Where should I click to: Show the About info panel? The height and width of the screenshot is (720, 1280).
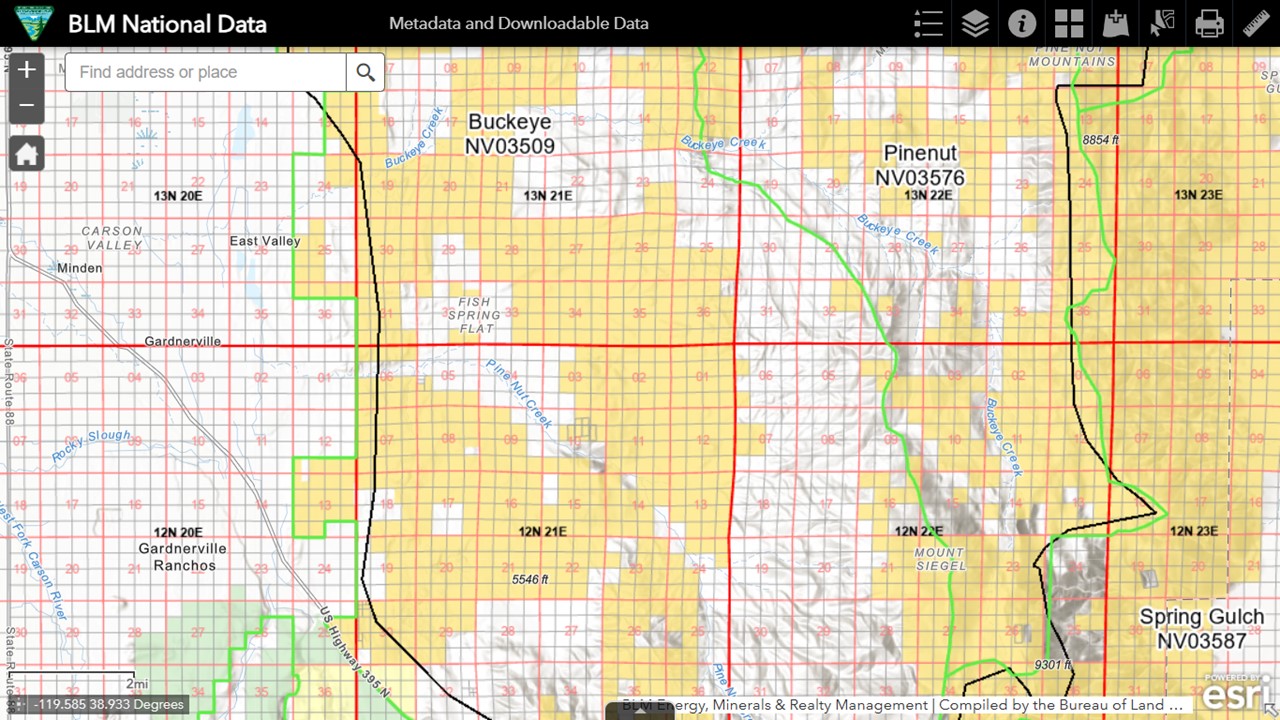[1022, 24]
